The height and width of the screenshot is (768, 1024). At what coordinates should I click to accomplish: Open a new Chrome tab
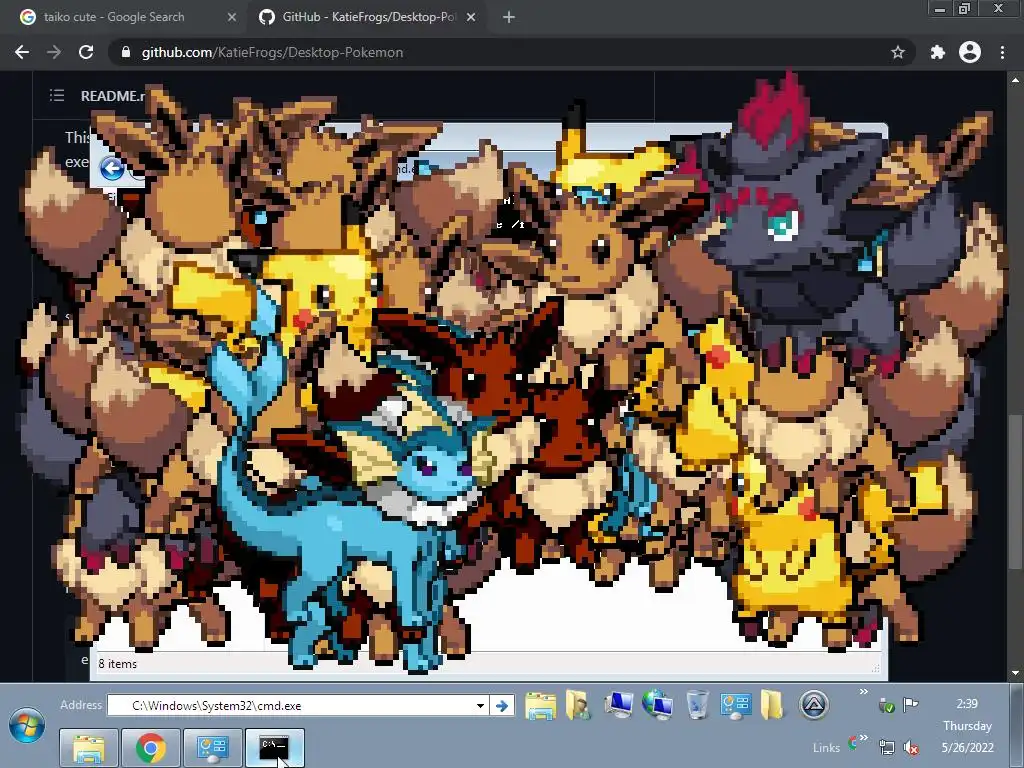click(x=509, y=17)
